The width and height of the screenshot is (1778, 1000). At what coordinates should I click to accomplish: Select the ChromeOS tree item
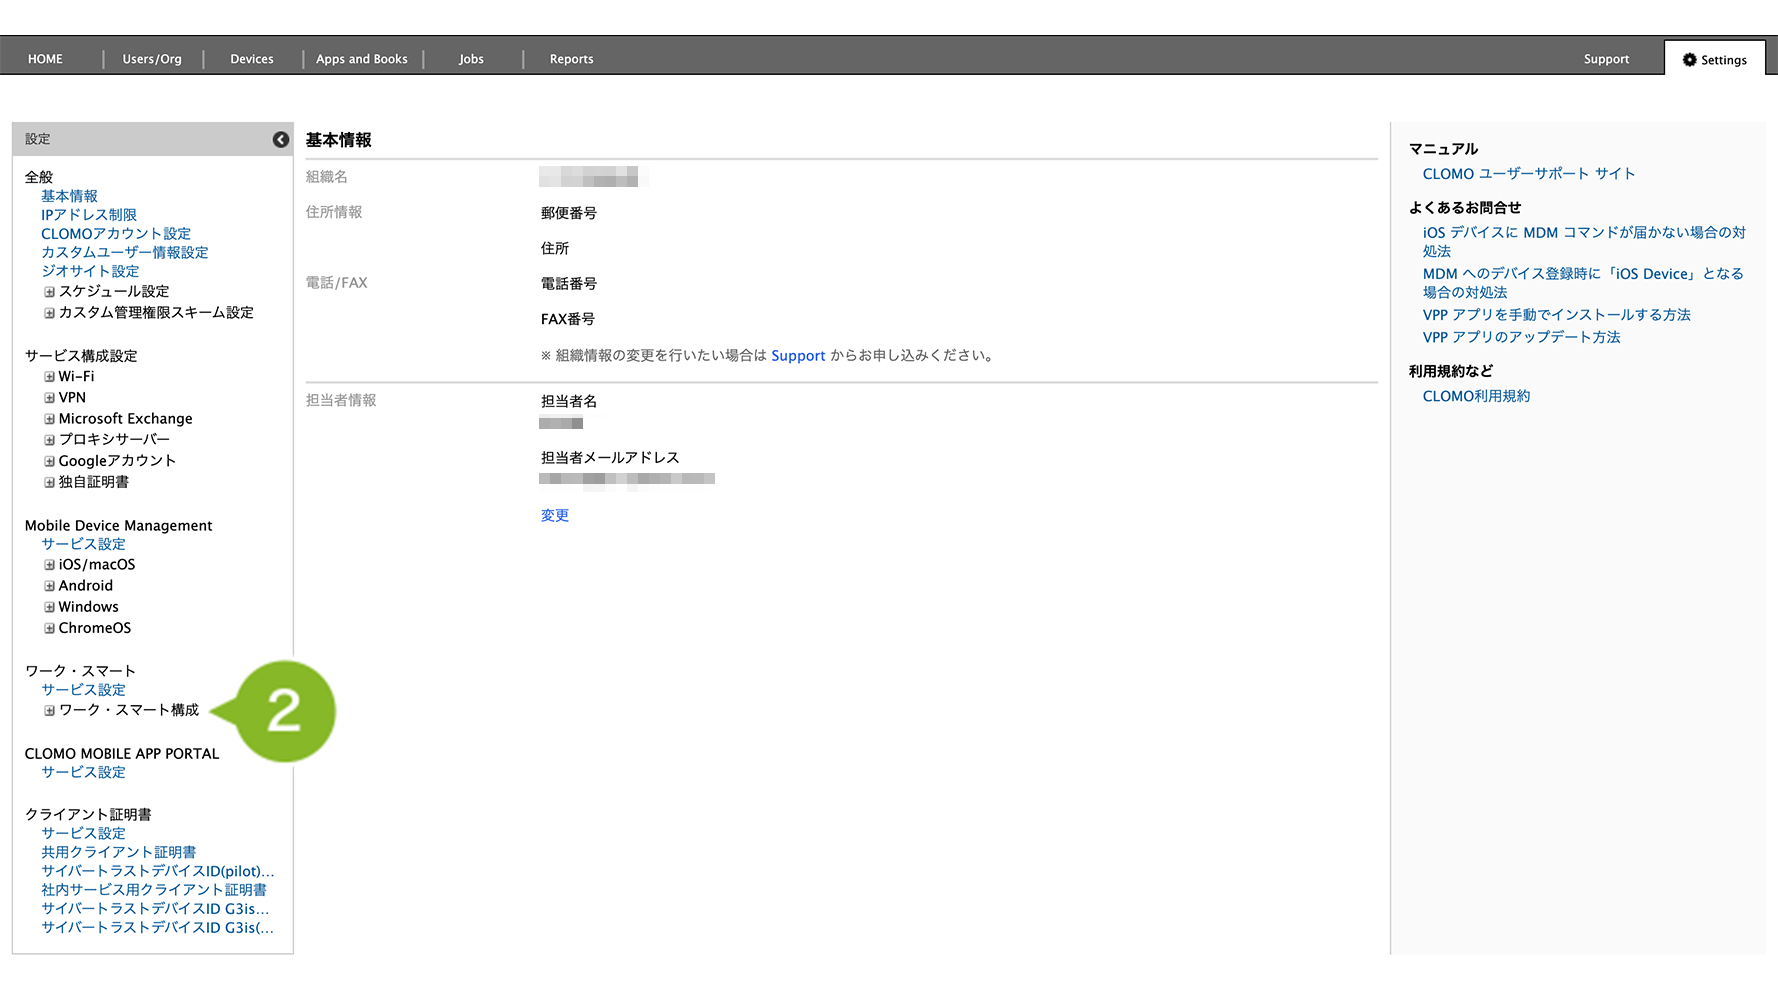click(94, 628)
